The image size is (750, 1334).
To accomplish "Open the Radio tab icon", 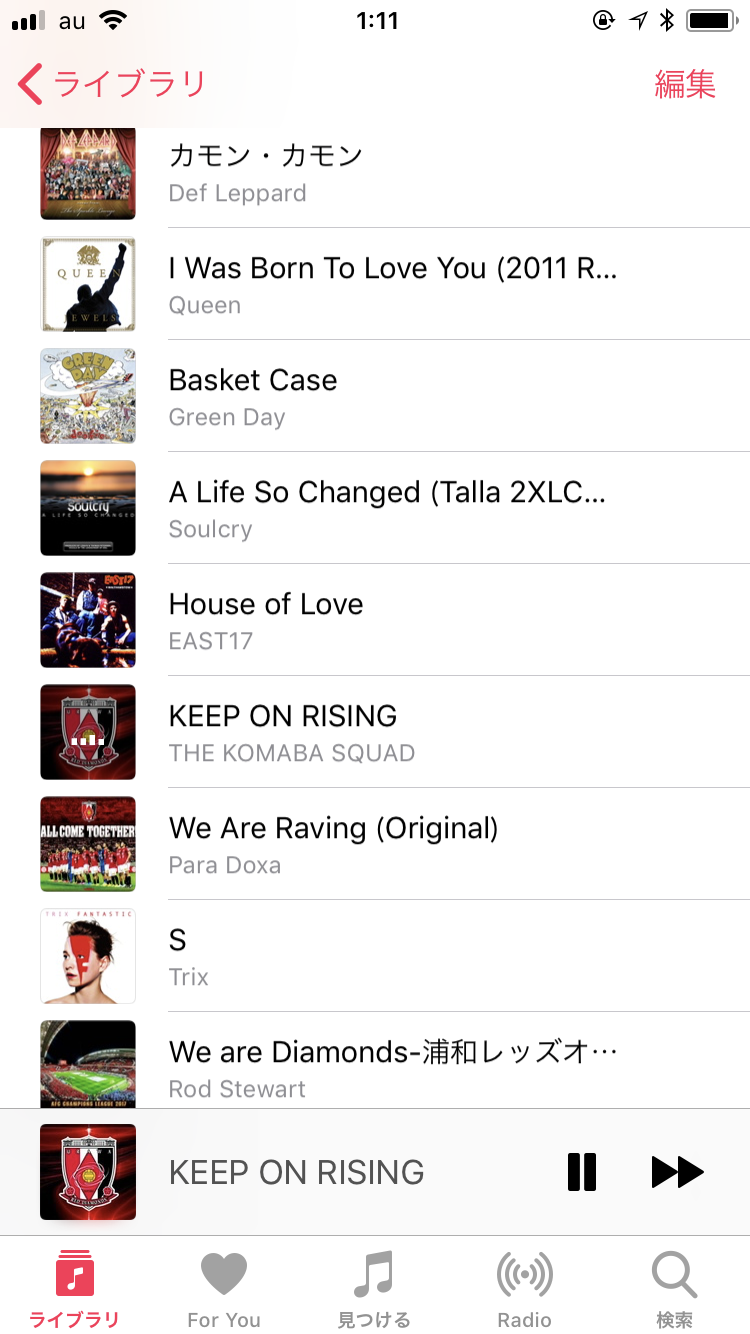I will 524,1288.
